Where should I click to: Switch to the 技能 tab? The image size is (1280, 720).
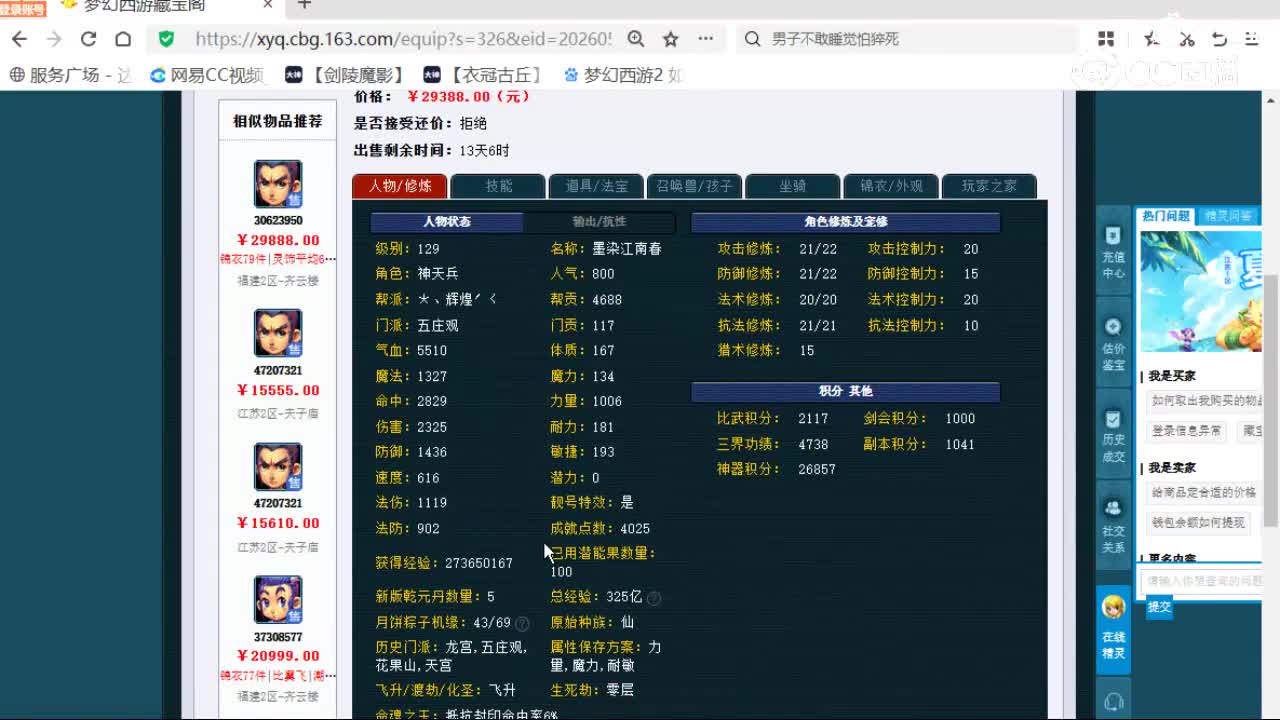pos(498,186)
